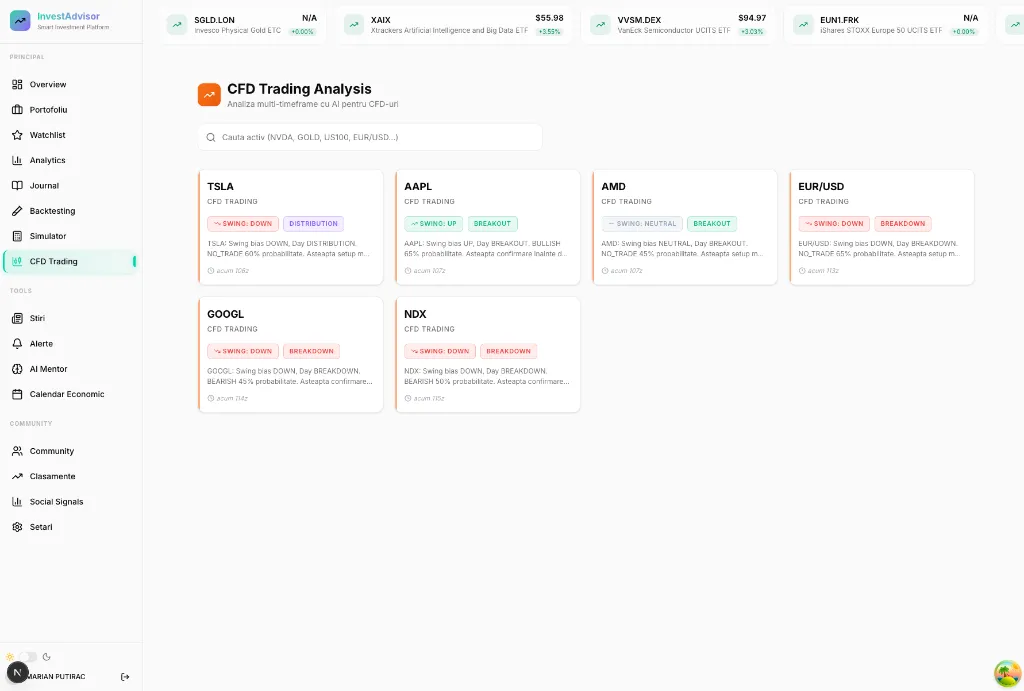1024x691 pixels.
Task: Select the Backtesting pencil icon
Action: (18, 211)
